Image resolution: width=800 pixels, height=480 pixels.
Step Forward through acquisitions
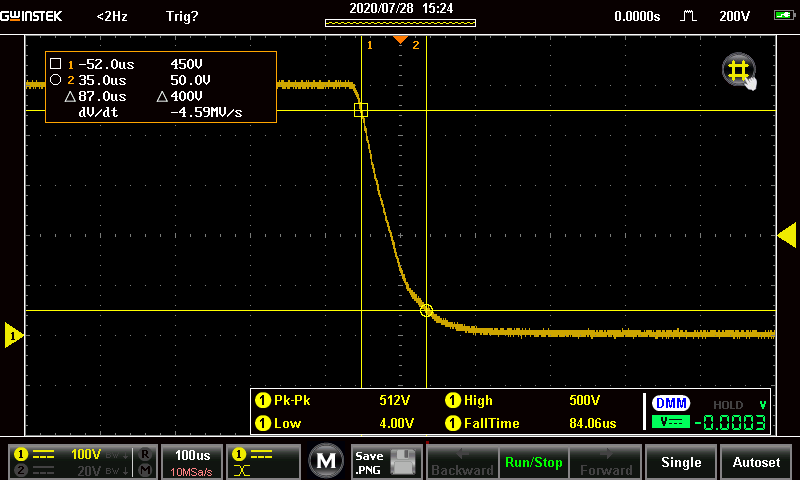tap(606, 461)
